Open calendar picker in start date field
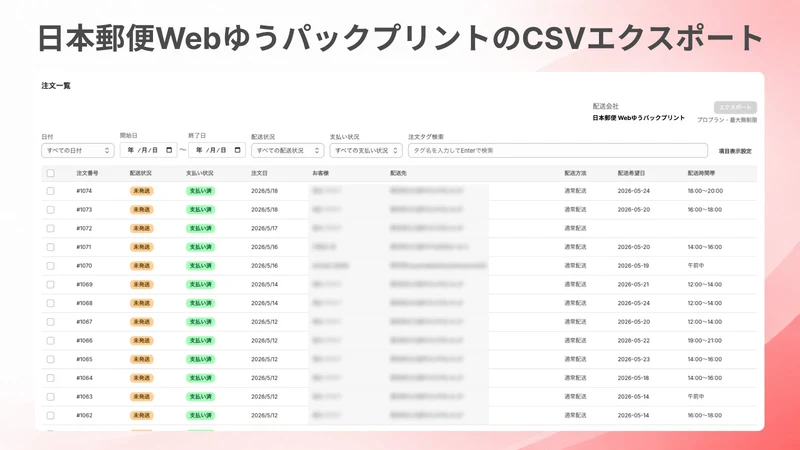800x450 pixels. [169, 150]
